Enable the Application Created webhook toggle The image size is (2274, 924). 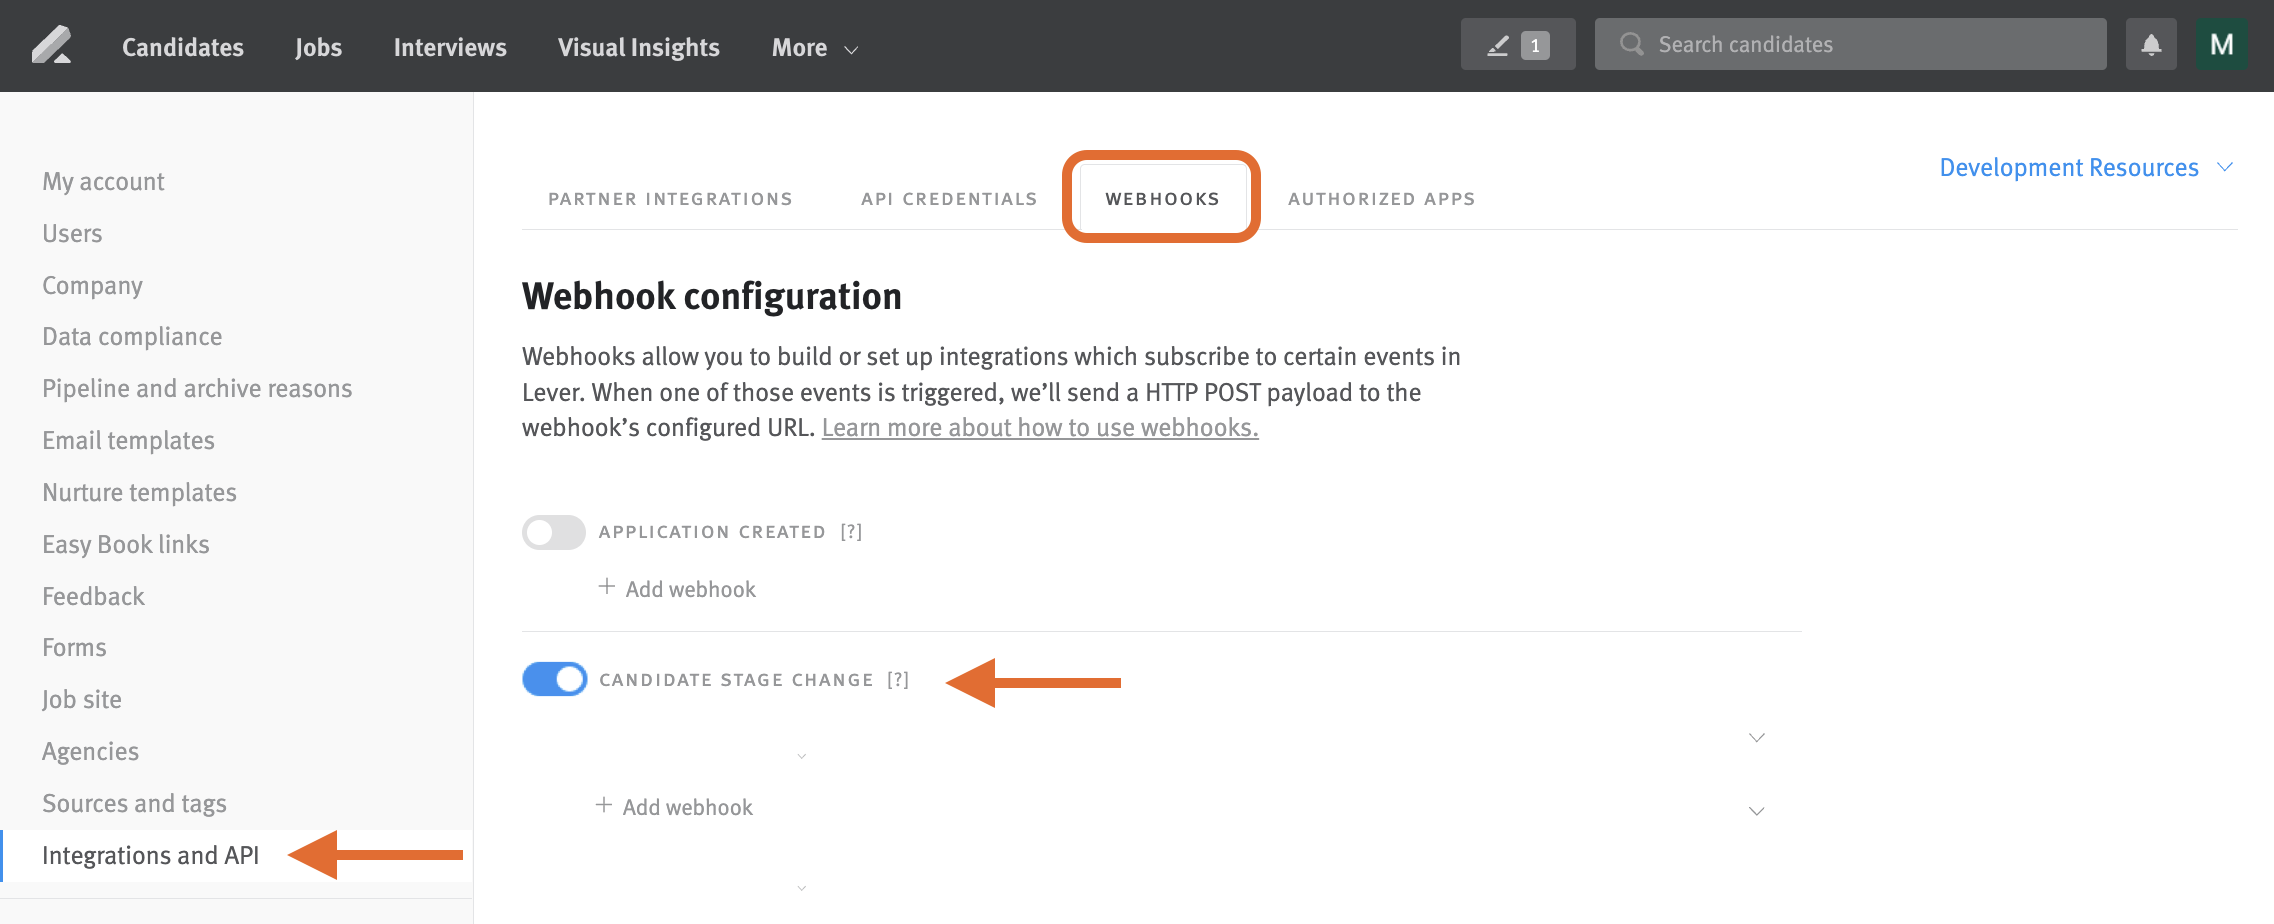coord(553,532)
